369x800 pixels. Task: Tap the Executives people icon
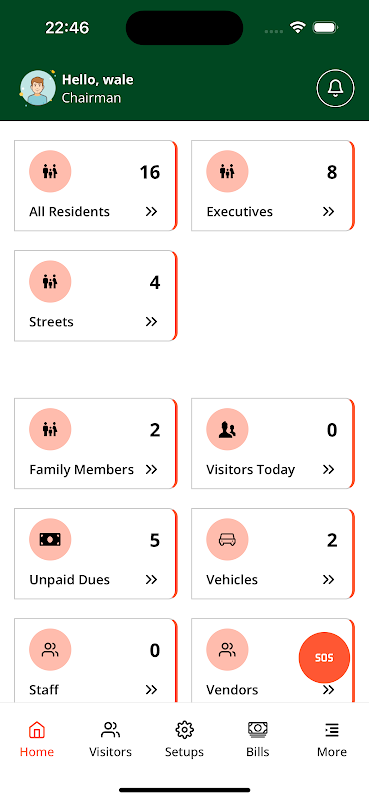click(x=227, y=171)
